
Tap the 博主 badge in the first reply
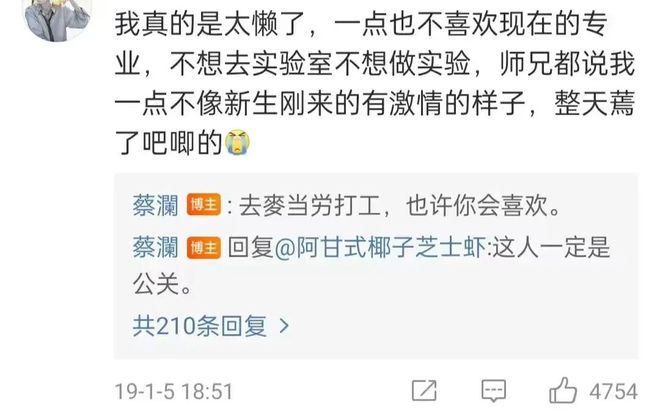(204, 205)
